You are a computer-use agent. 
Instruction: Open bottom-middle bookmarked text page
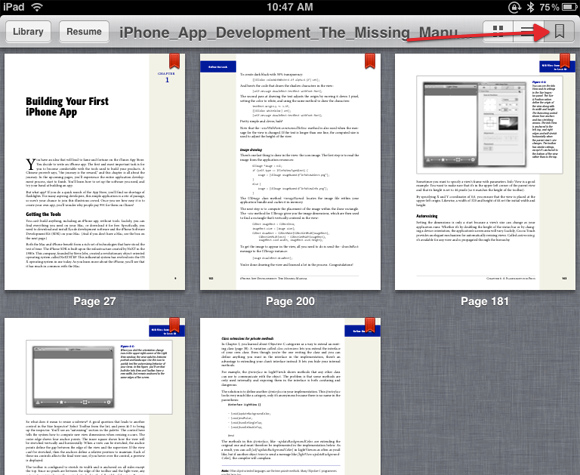pyautogui.click(x=290, y=397)
